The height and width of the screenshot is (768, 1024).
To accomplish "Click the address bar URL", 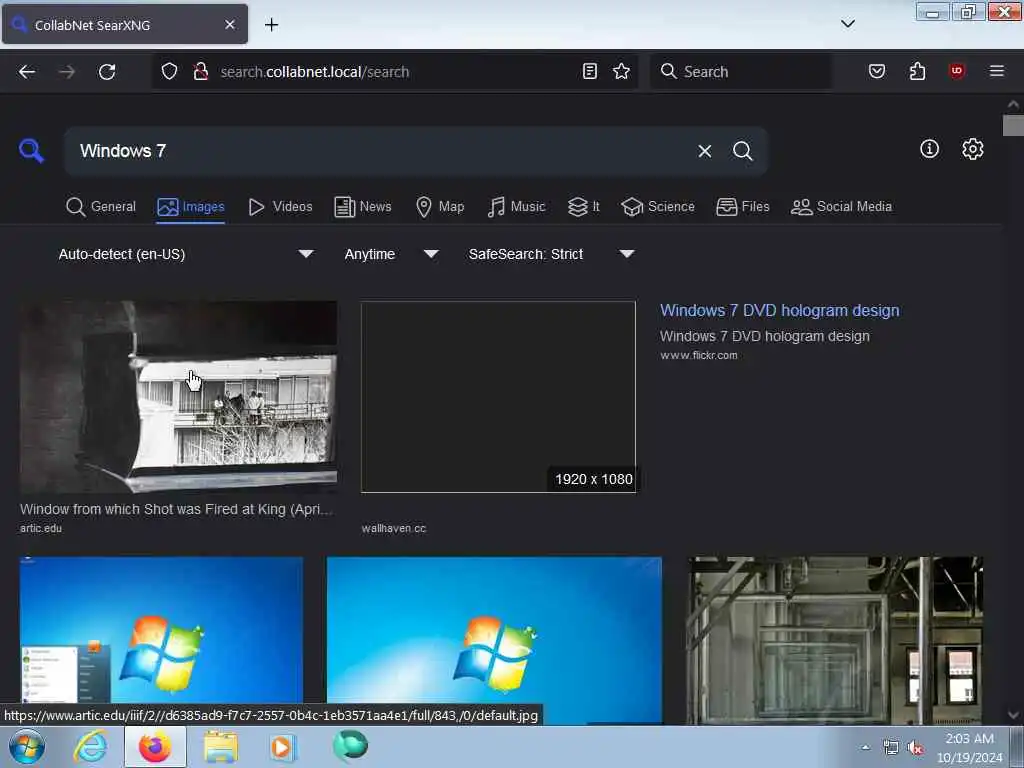I will tap(315, 72).
